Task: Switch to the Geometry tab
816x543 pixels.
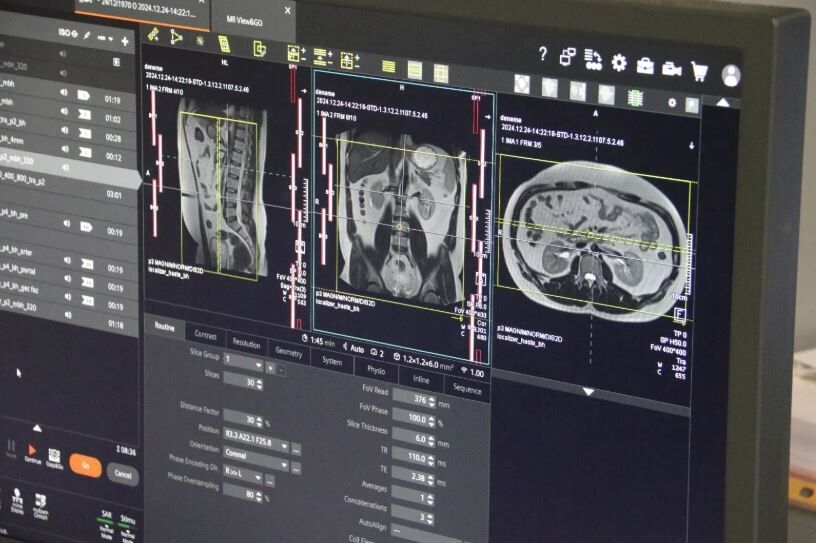Action: tap(289, 352)
